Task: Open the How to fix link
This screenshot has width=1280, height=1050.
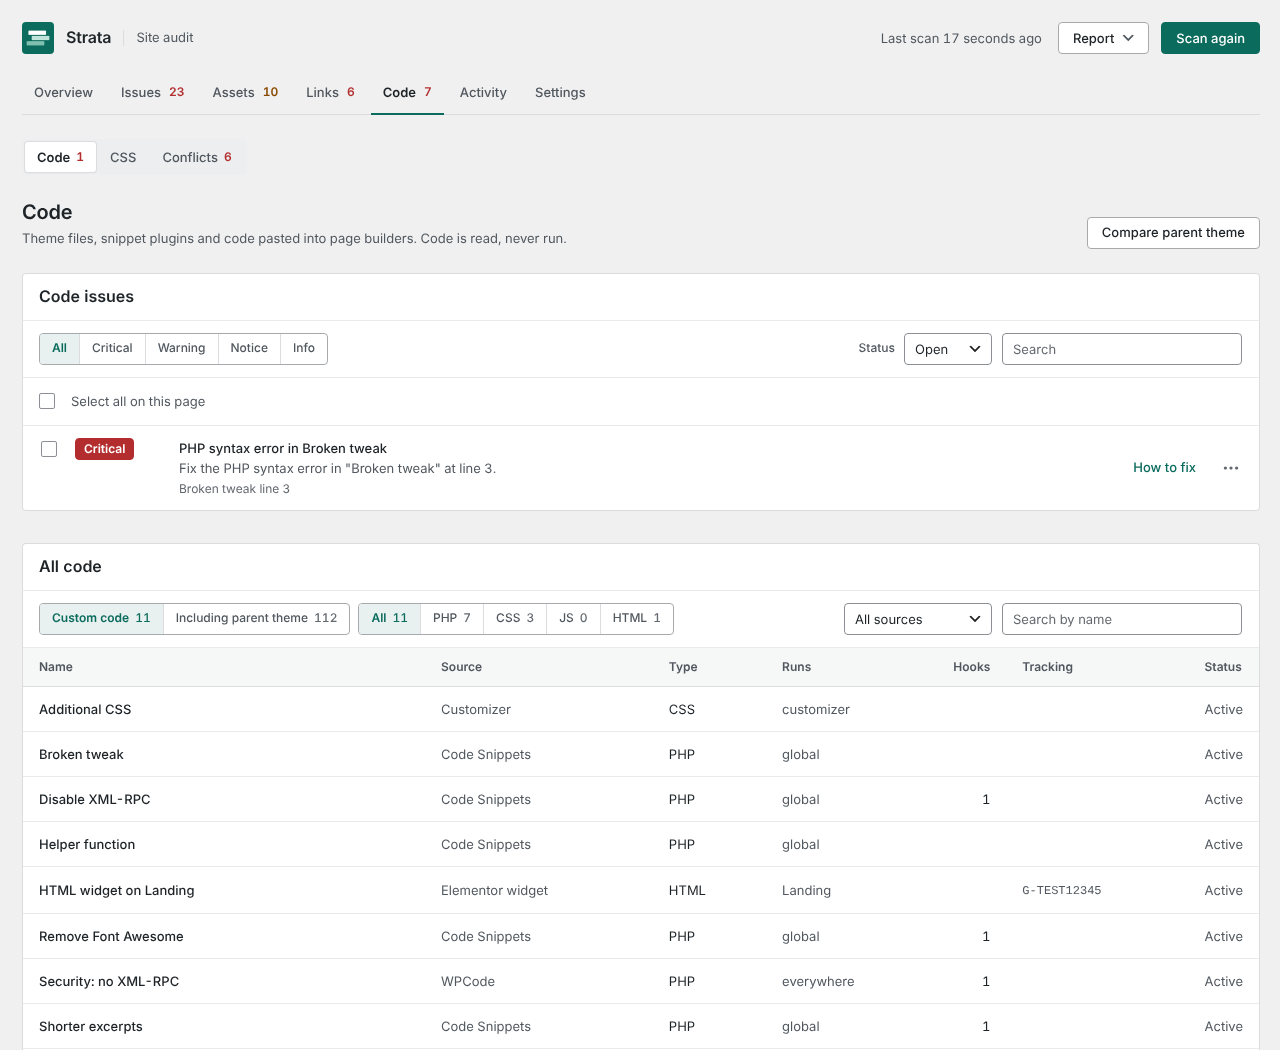Action: (x=1164, y=467)
